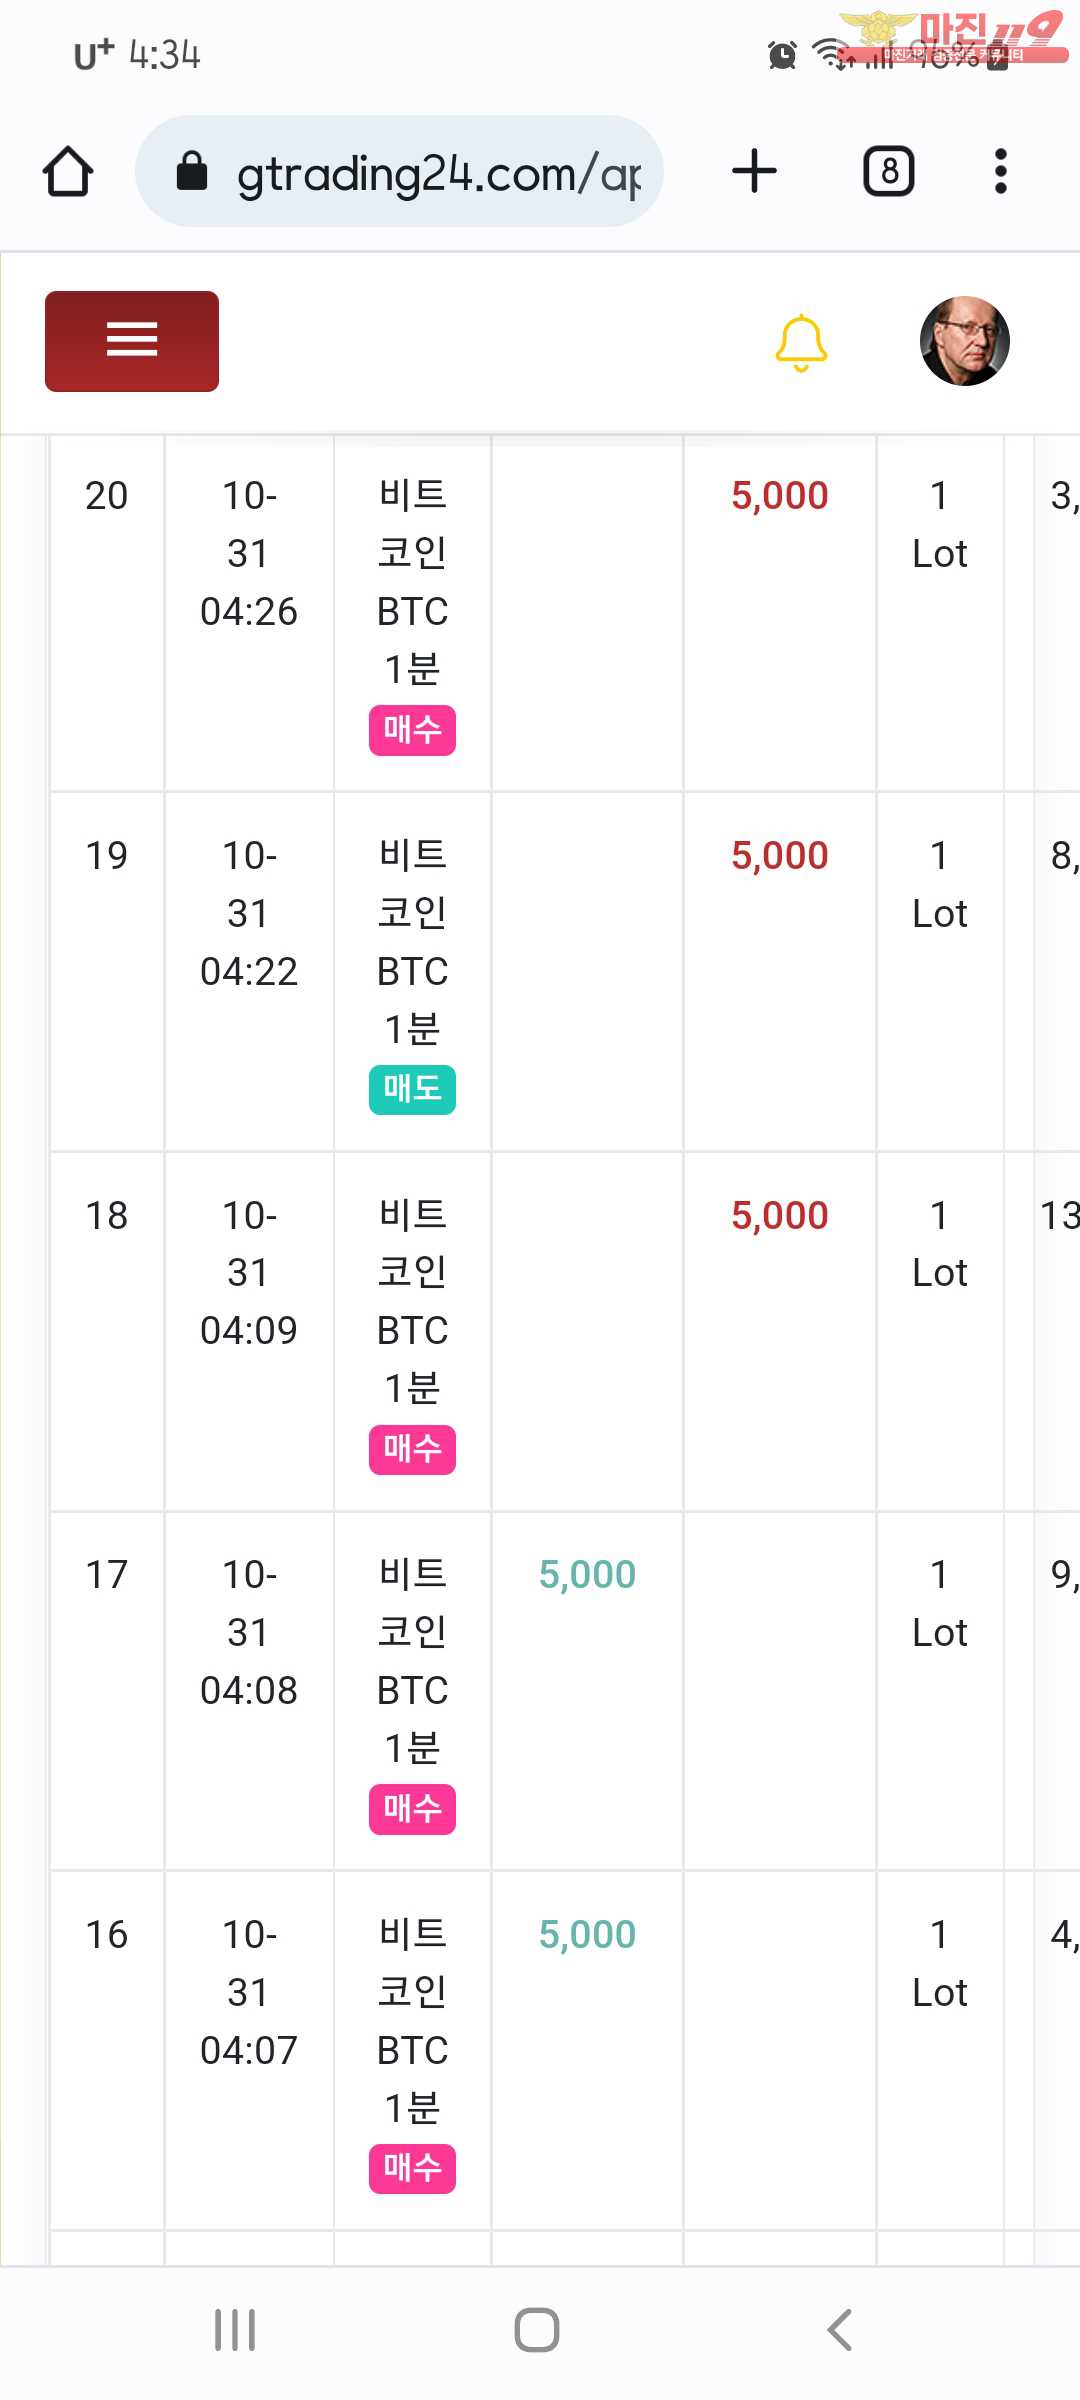Select the 5,000 amount in row 17
This screenshot has width=1080, height=2400.
pyautogui.click(x=587, y=1575)
